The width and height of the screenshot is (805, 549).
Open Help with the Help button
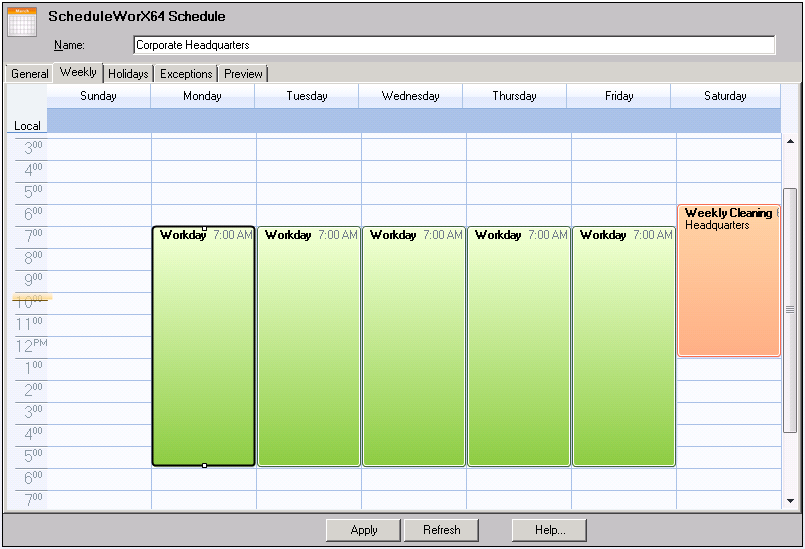(x=549, y=530)
